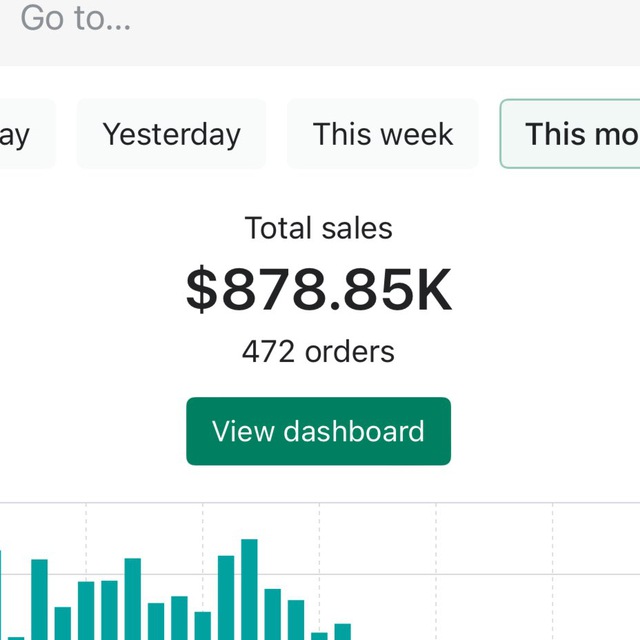Select the rightmost bar in the chart
The image size is (640, 640).
[x=342, y=631]
